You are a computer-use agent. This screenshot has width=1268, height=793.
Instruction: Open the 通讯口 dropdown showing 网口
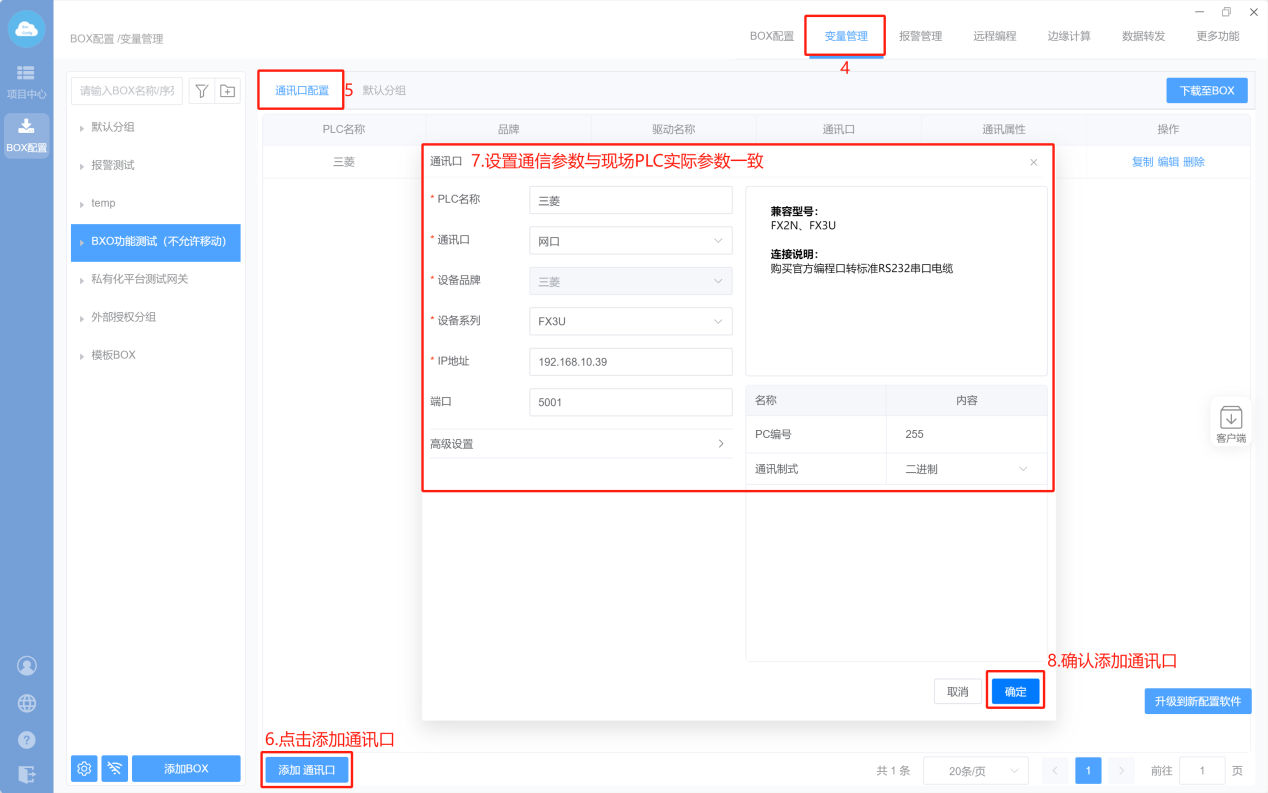630,241
